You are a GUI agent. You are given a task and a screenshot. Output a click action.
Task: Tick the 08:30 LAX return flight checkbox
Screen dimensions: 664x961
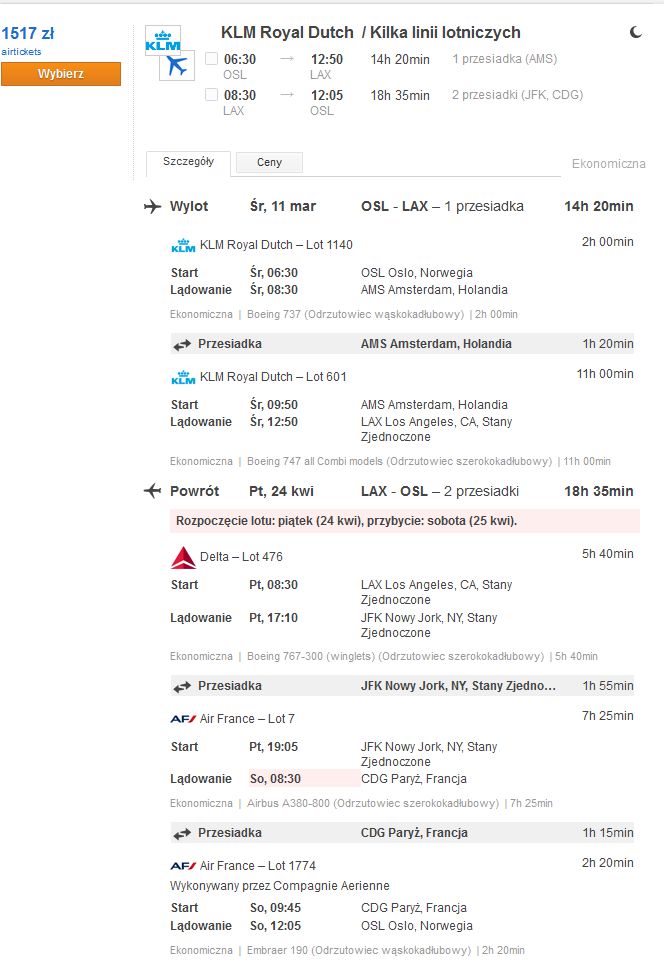pyautogui.click(x=212, y=95)
